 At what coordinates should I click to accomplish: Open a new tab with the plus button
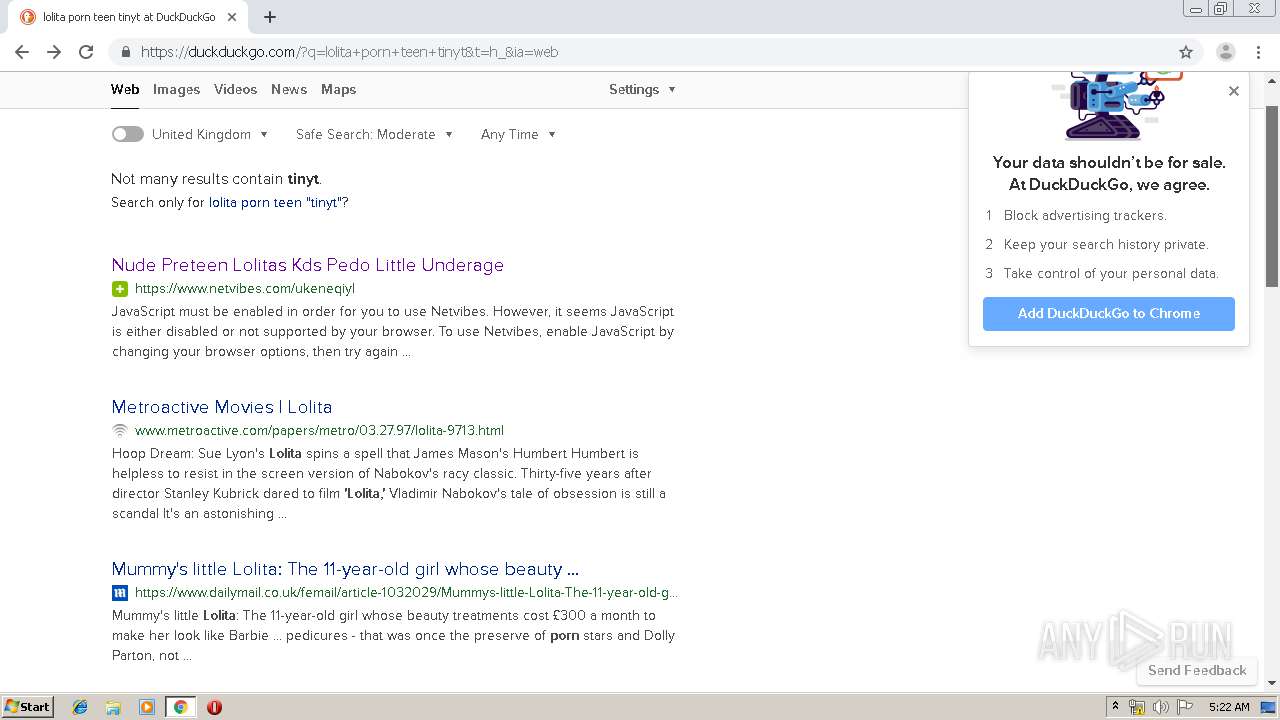pyautogui.click(x=270, y=17)
